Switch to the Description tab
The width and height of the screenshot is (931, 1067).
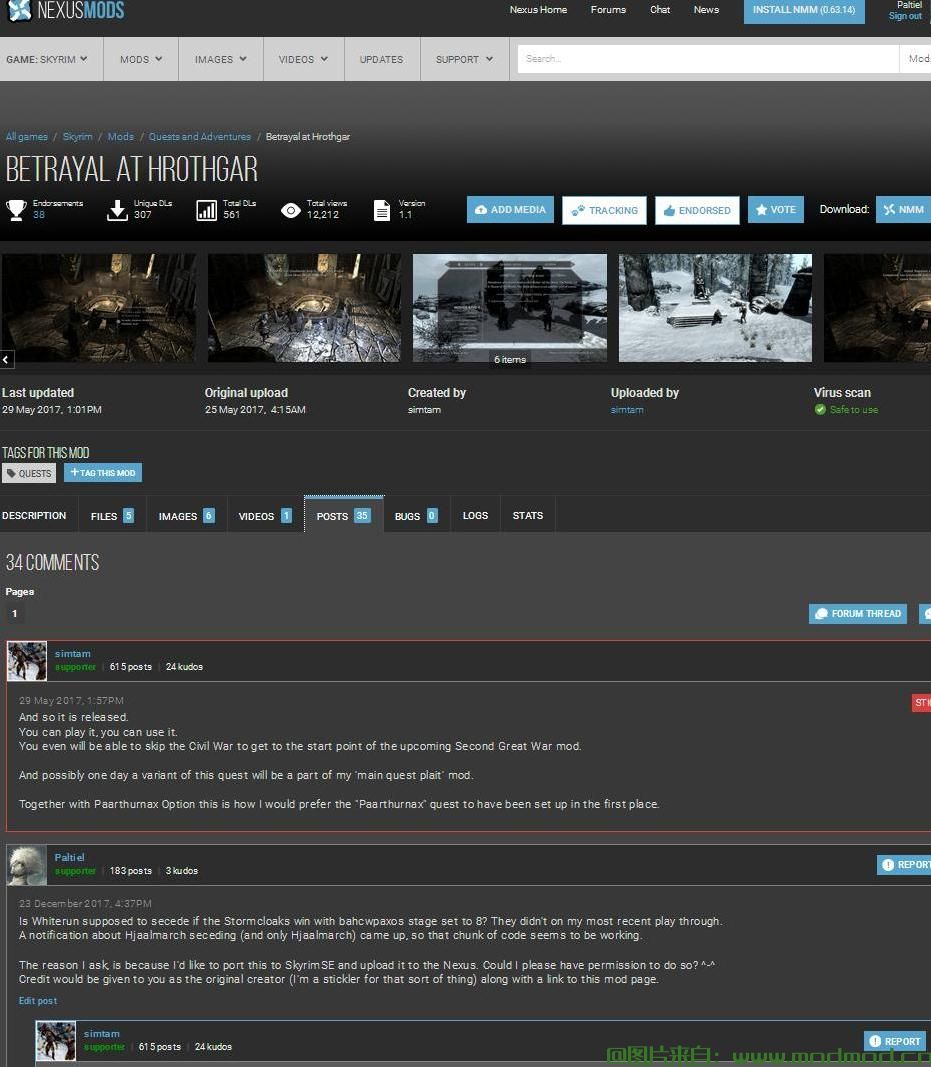(34, 516)
